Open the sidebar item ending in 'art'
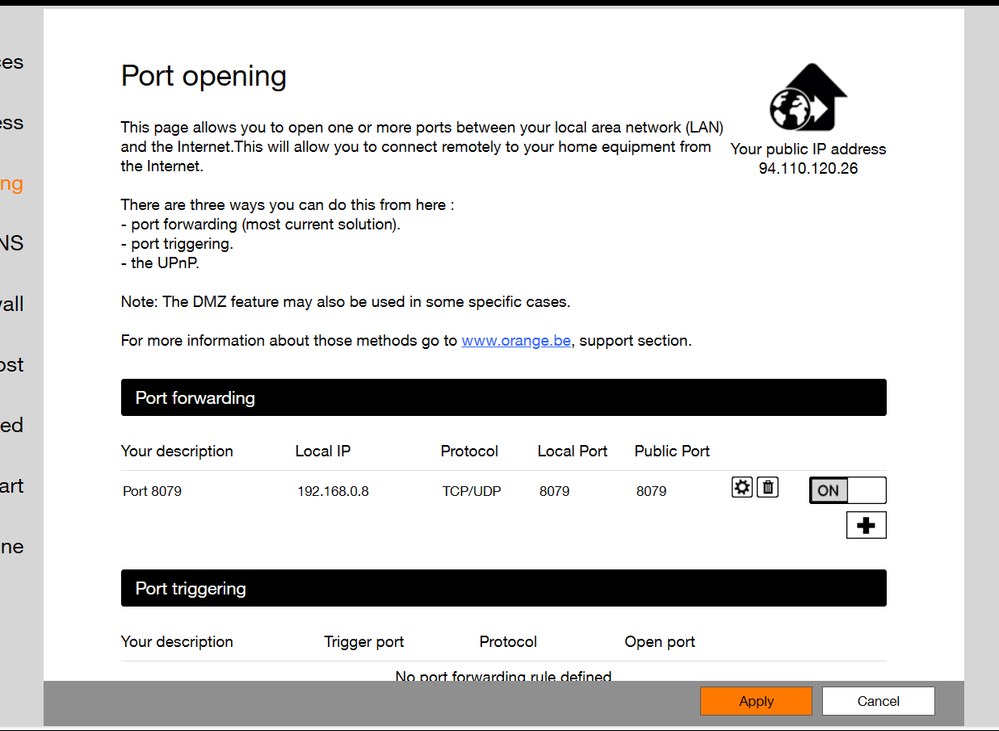Image resolution: width=999 pixels, height=731 pixels. point(11,486)
